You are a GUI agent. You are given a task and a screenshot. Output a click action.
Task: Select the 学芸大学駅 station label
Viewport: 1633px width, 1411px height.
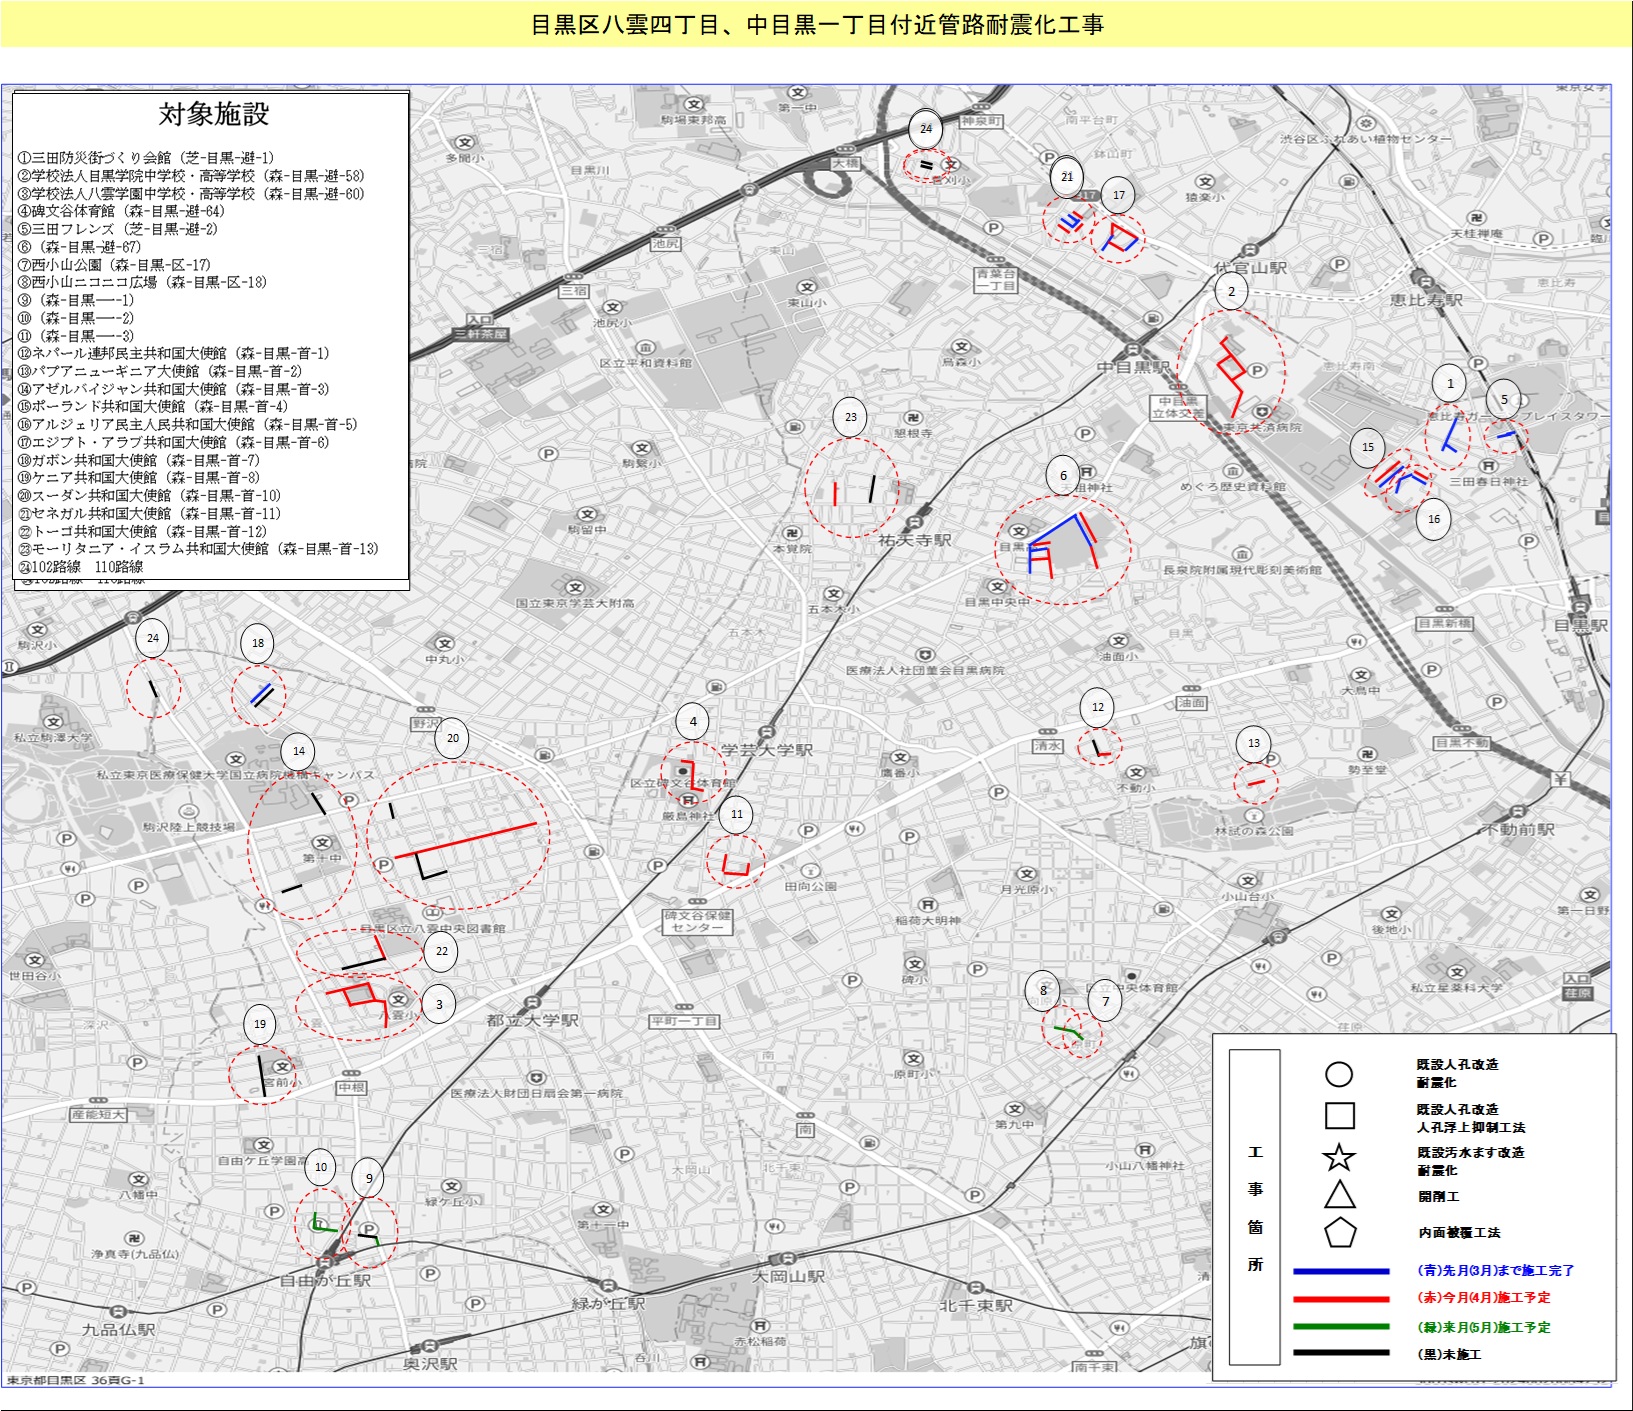click(767, 750)
